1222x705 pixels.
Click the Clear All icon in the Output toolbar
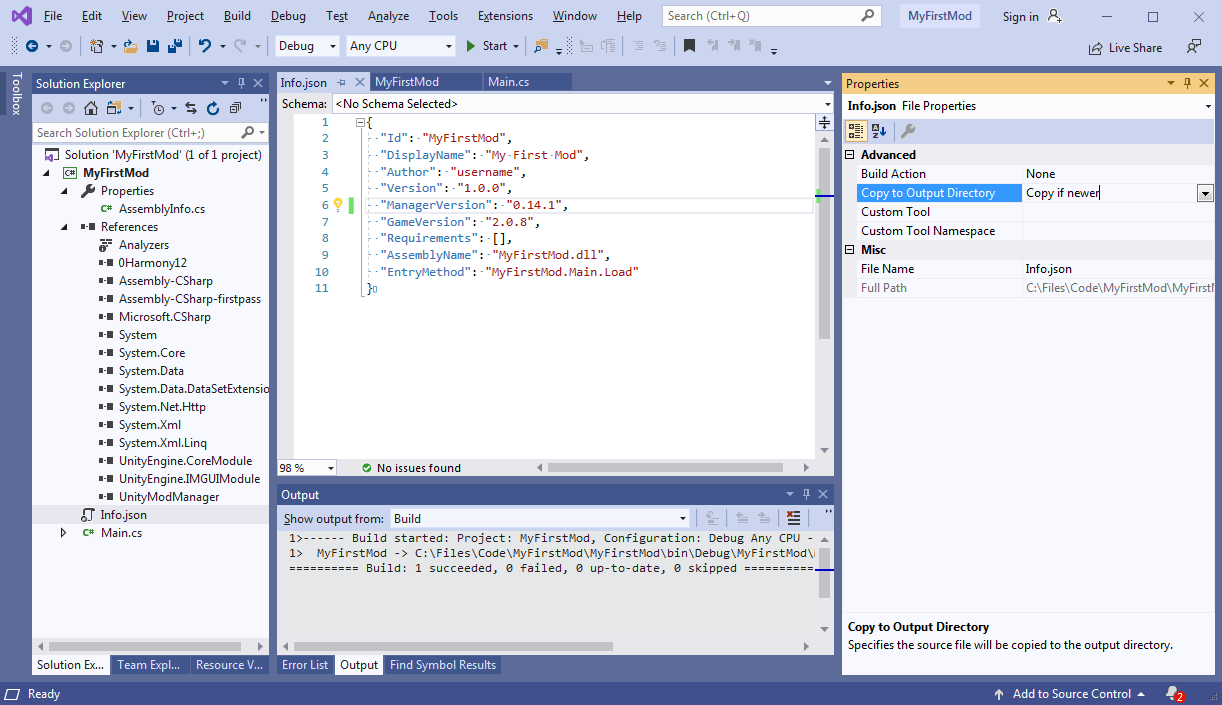point(793,518)
